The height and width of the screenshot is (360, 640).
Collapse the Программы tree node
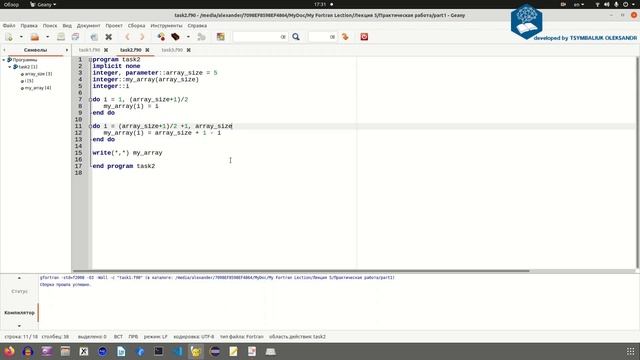pyautogui.click(x=4, y=60)
